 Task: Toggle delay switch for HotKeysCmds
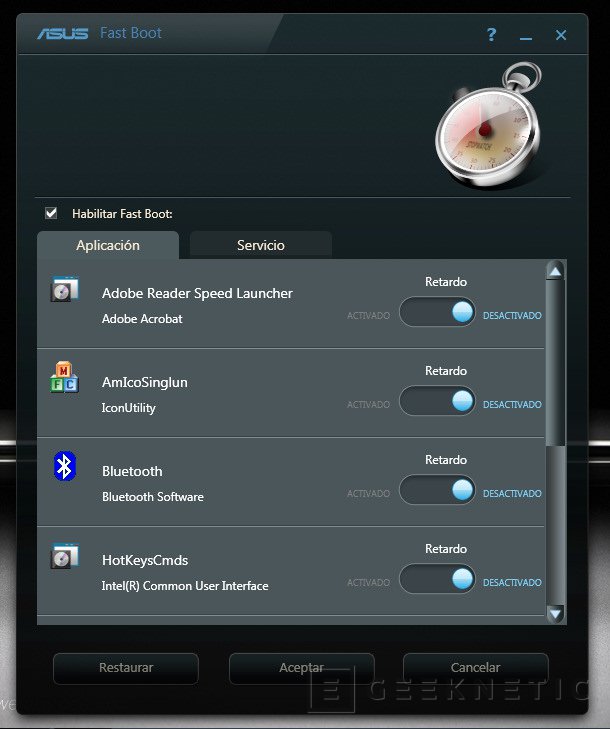click(437, 579)
